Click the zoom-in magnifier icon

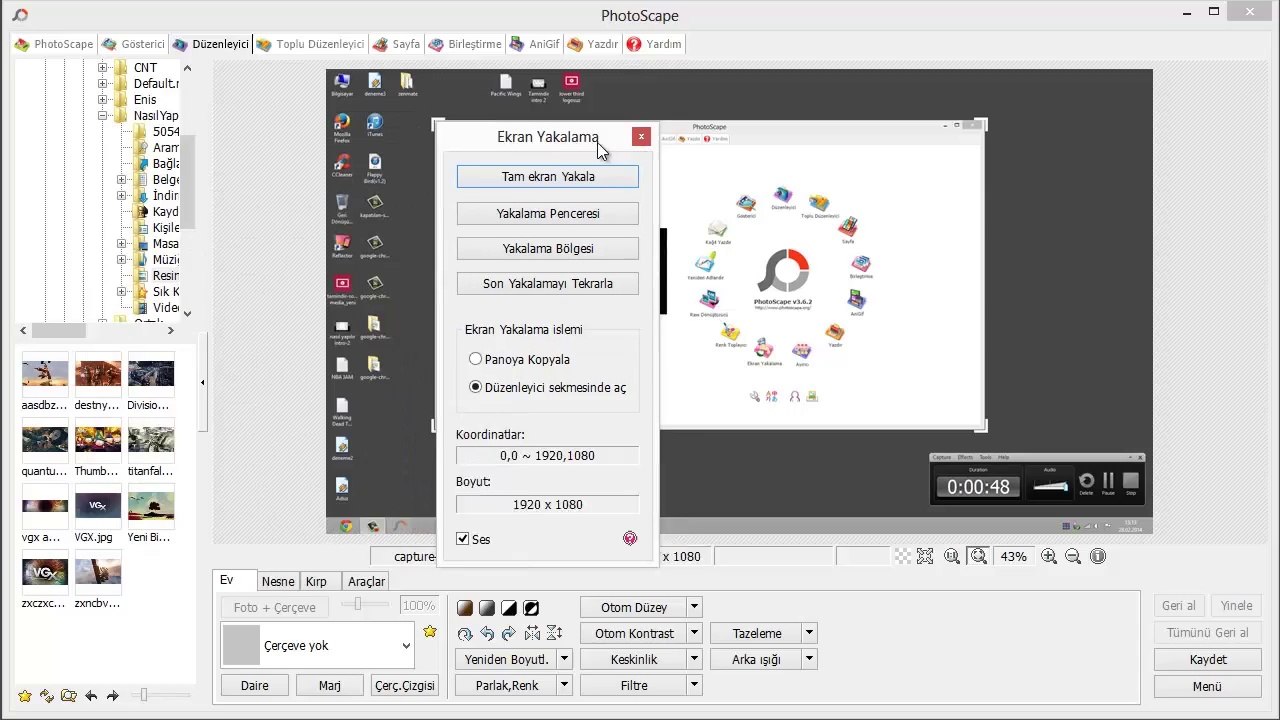pyautogui.click(x=1049, y=556)
